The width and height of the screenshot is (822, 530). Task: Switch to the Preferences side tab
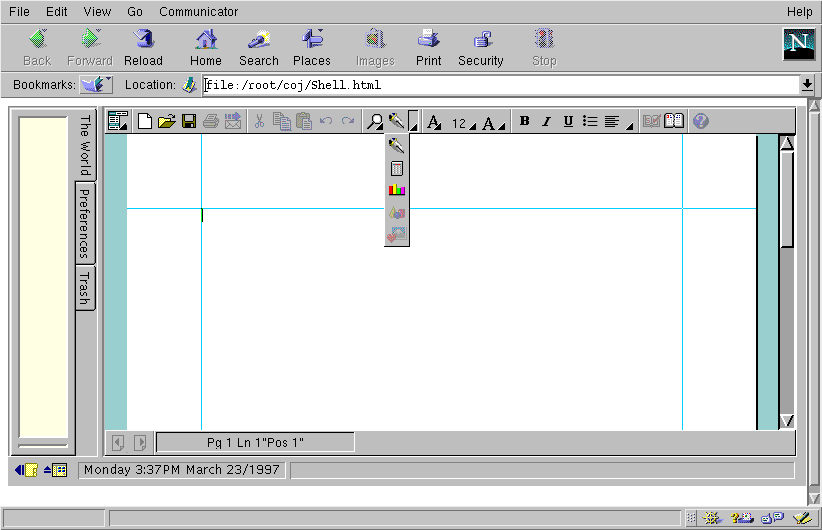[85, 222]
